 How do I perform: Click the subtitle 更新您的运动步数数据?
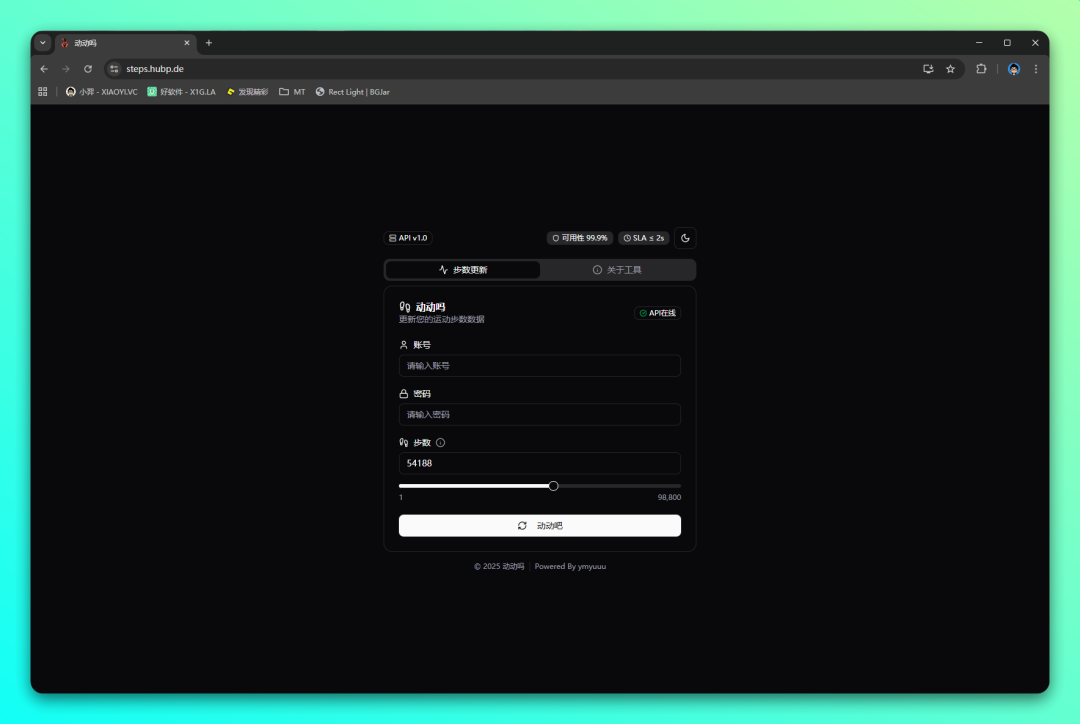[x=442, y=320]
